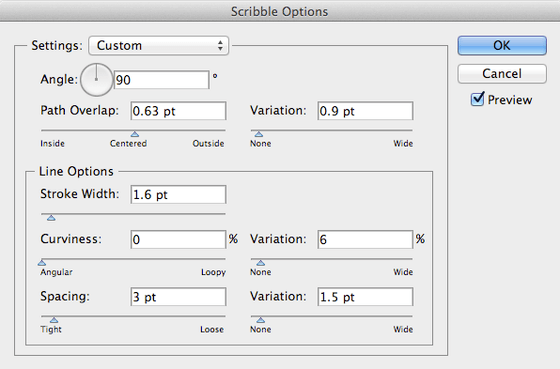Viewport: 560px width, 369px height.
Task: Click the Path Overlap input field
Action: pos(178,111)
